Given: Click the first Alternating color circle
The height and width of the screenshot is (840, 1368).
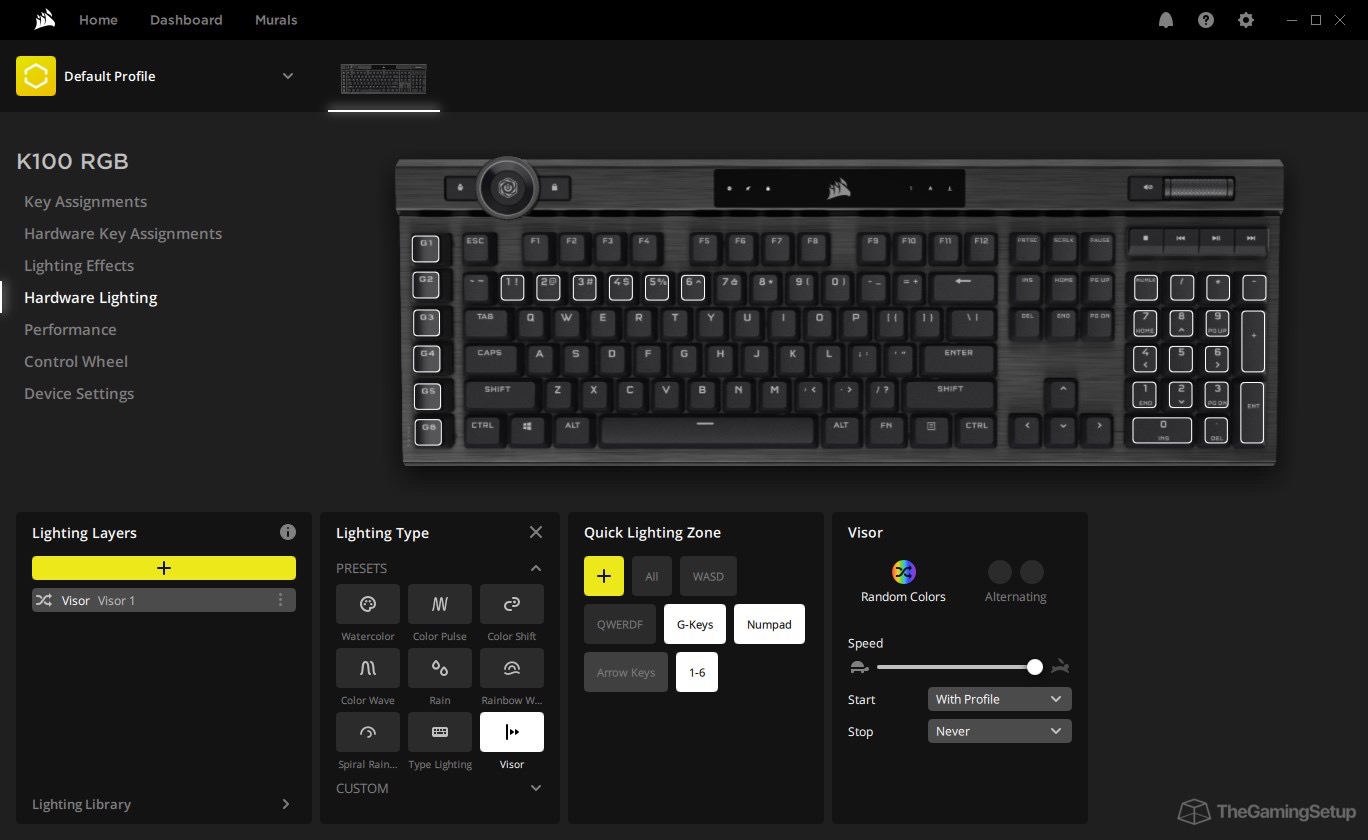Looking at the screenshot, I should tap(1000, 572).
